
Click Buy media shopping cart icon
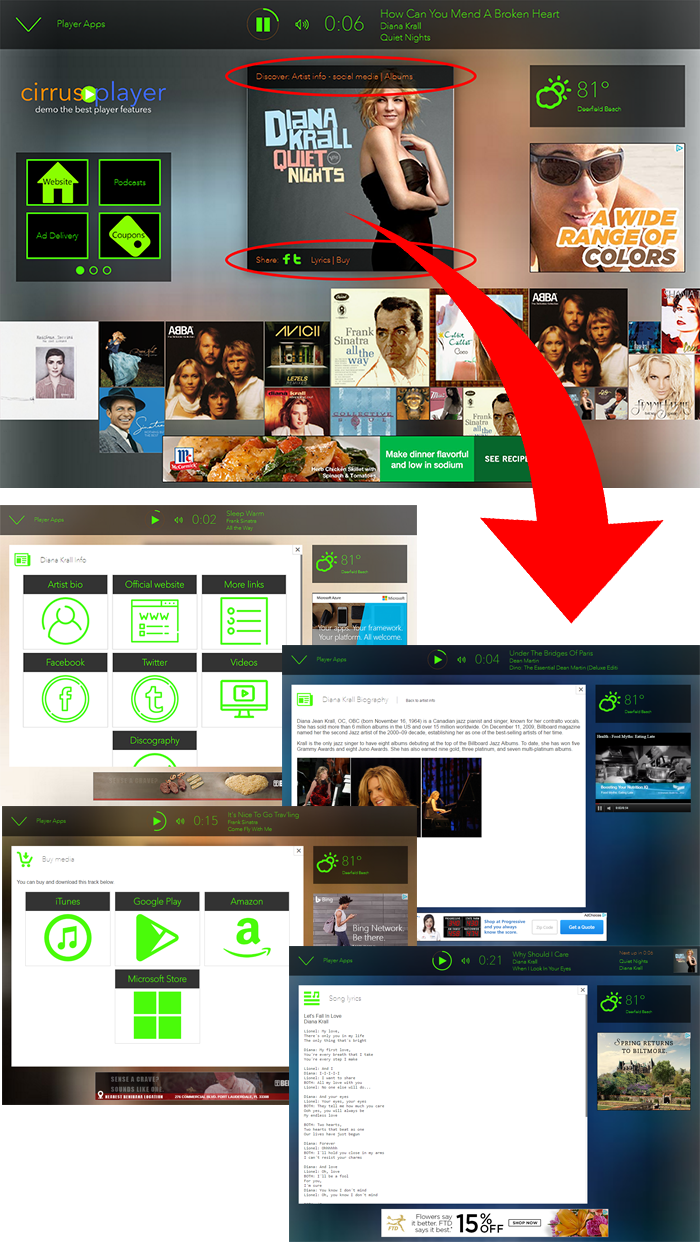(25, 859)
